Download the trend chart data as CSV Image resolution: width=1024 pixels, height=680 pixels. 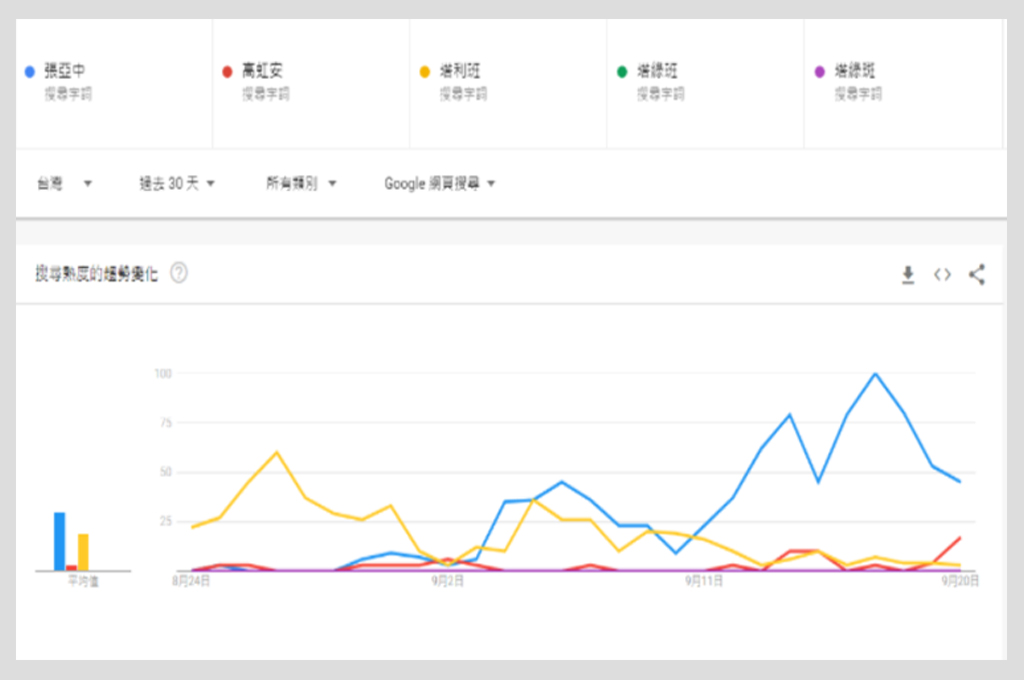[908, 275]
